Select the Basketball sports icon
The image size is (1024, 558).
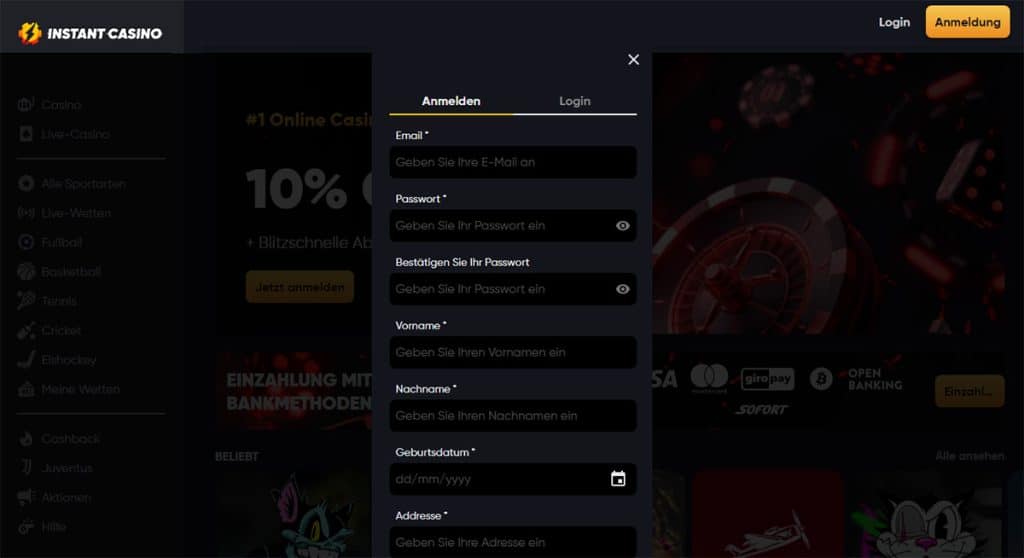(x=26, y=272)
